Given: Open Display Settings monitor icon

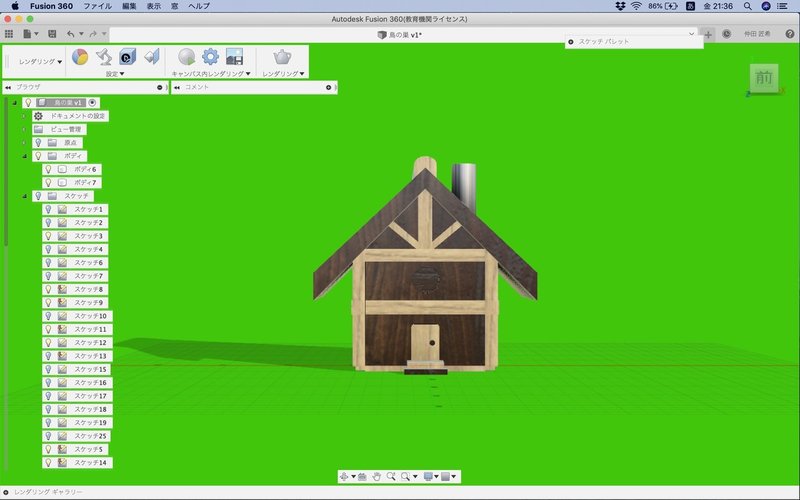Looking at the screenshot, I should pyautogui.click(x=428, y=477).
